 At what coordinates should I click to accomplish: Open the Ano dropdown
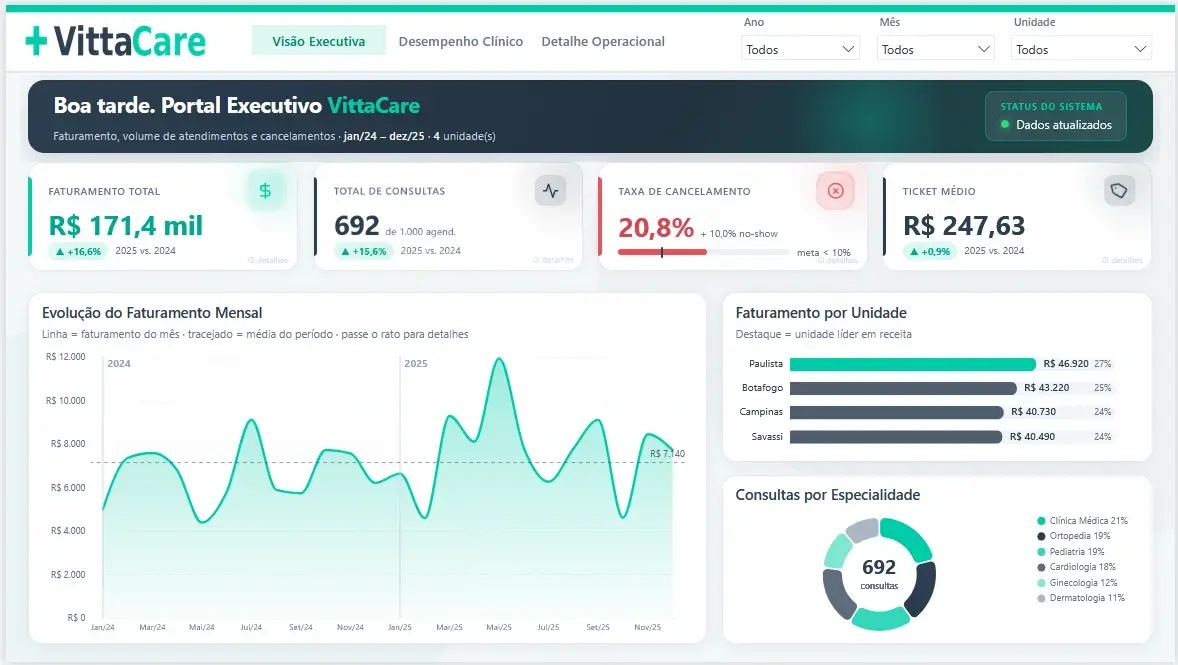(x=800, y=50)
